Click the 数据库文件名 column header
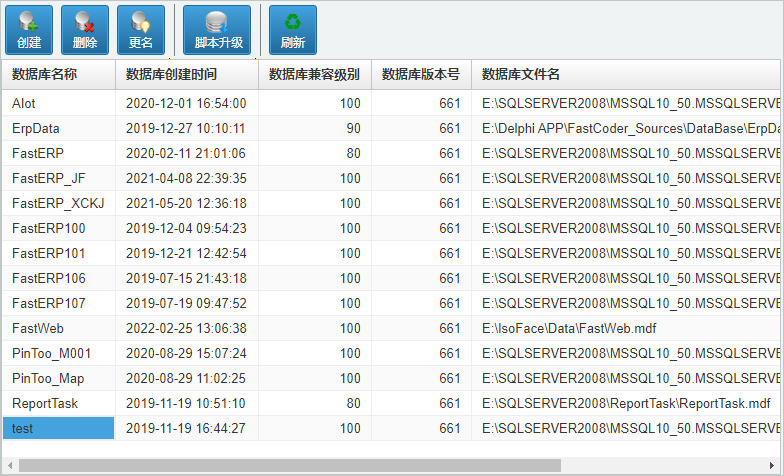The width and height of the screenshot is (784, 476). click(x=626, y=74)
